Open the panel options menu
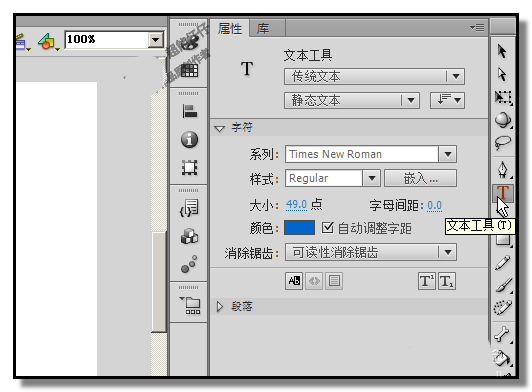Screen dimensions: 532x392 pyautogui.click(x=477, y=27)
